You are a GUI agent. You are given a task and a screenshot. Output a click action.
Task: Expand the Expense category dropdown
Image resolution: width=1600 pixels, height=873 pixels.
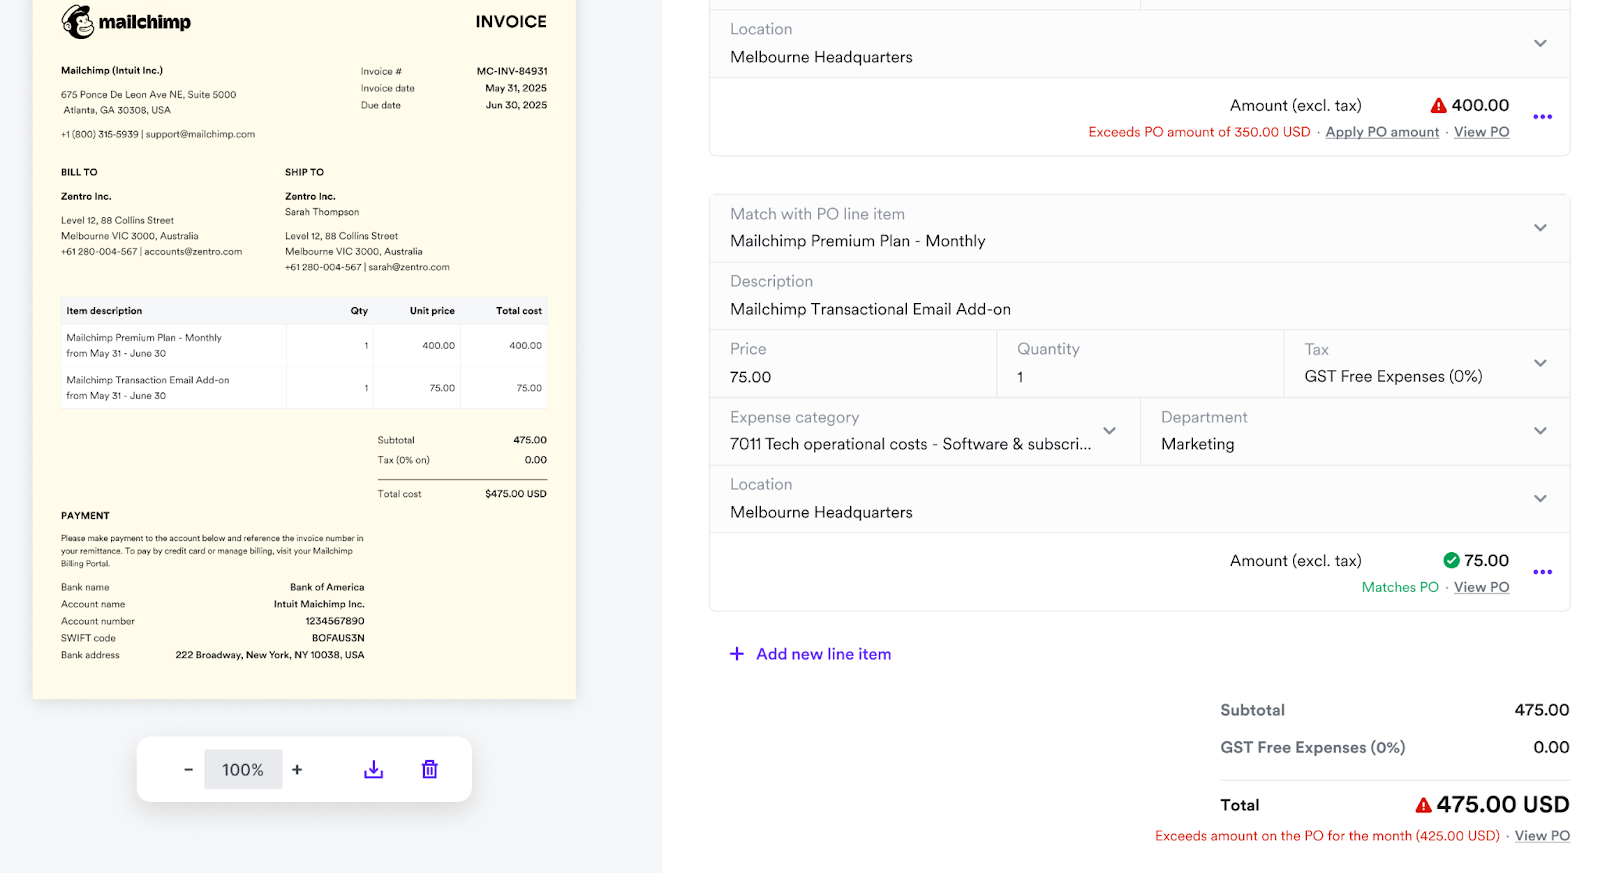coord(1109,431)
